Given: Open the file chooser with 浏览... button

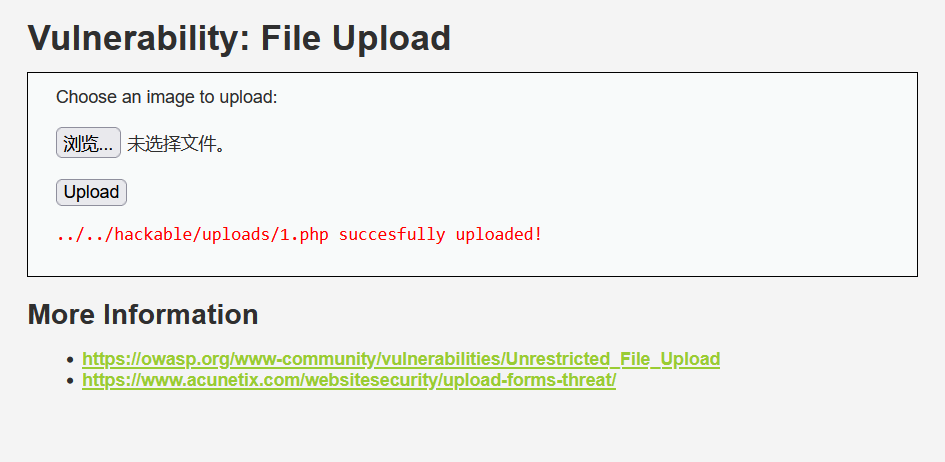Looking at the screenshot, I should [88, 143].
